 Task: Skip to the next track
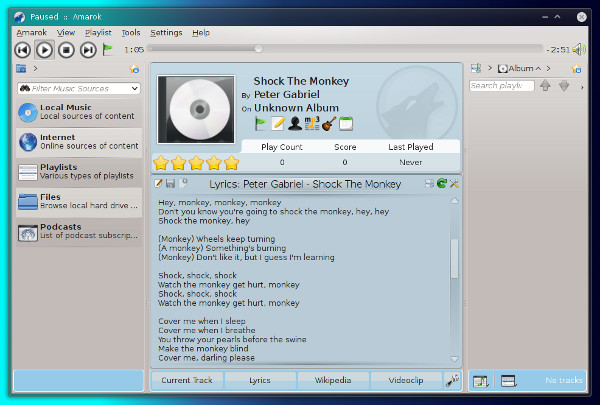[x=88, y=49]
